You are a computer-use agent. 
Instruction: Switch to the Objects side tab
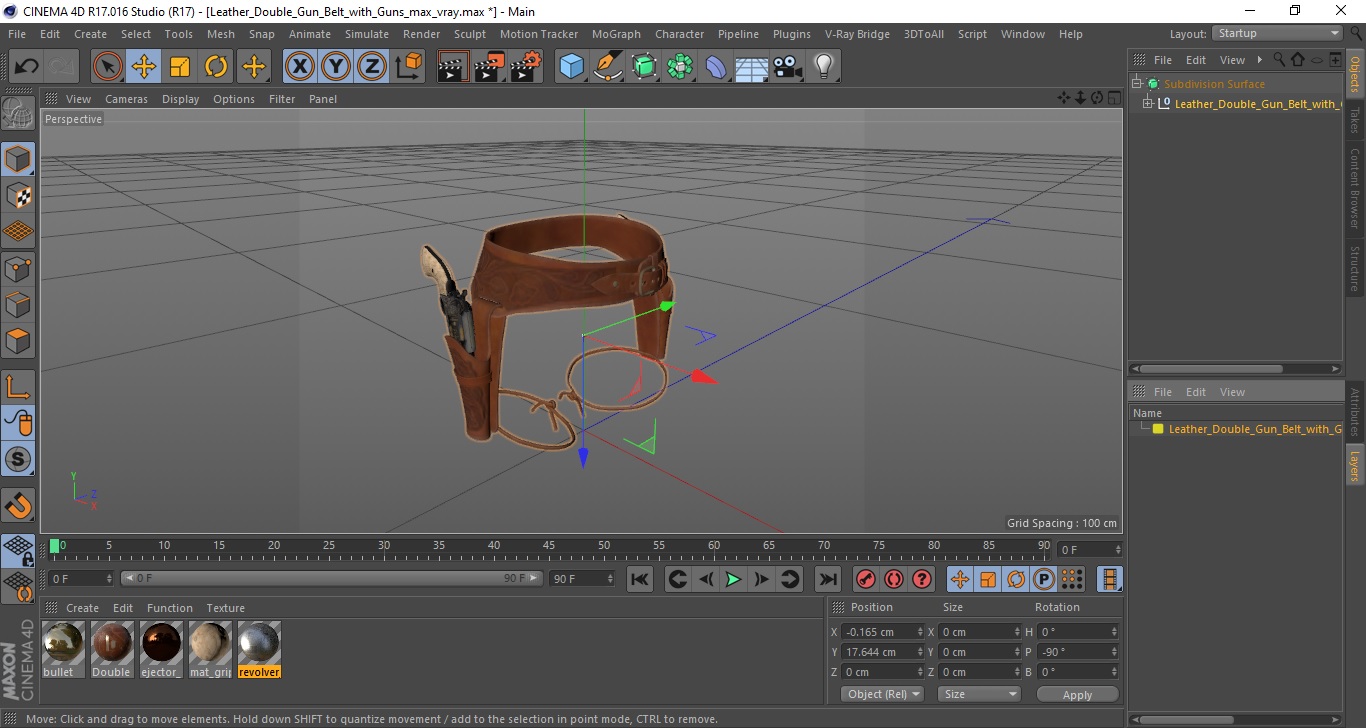1354,73
